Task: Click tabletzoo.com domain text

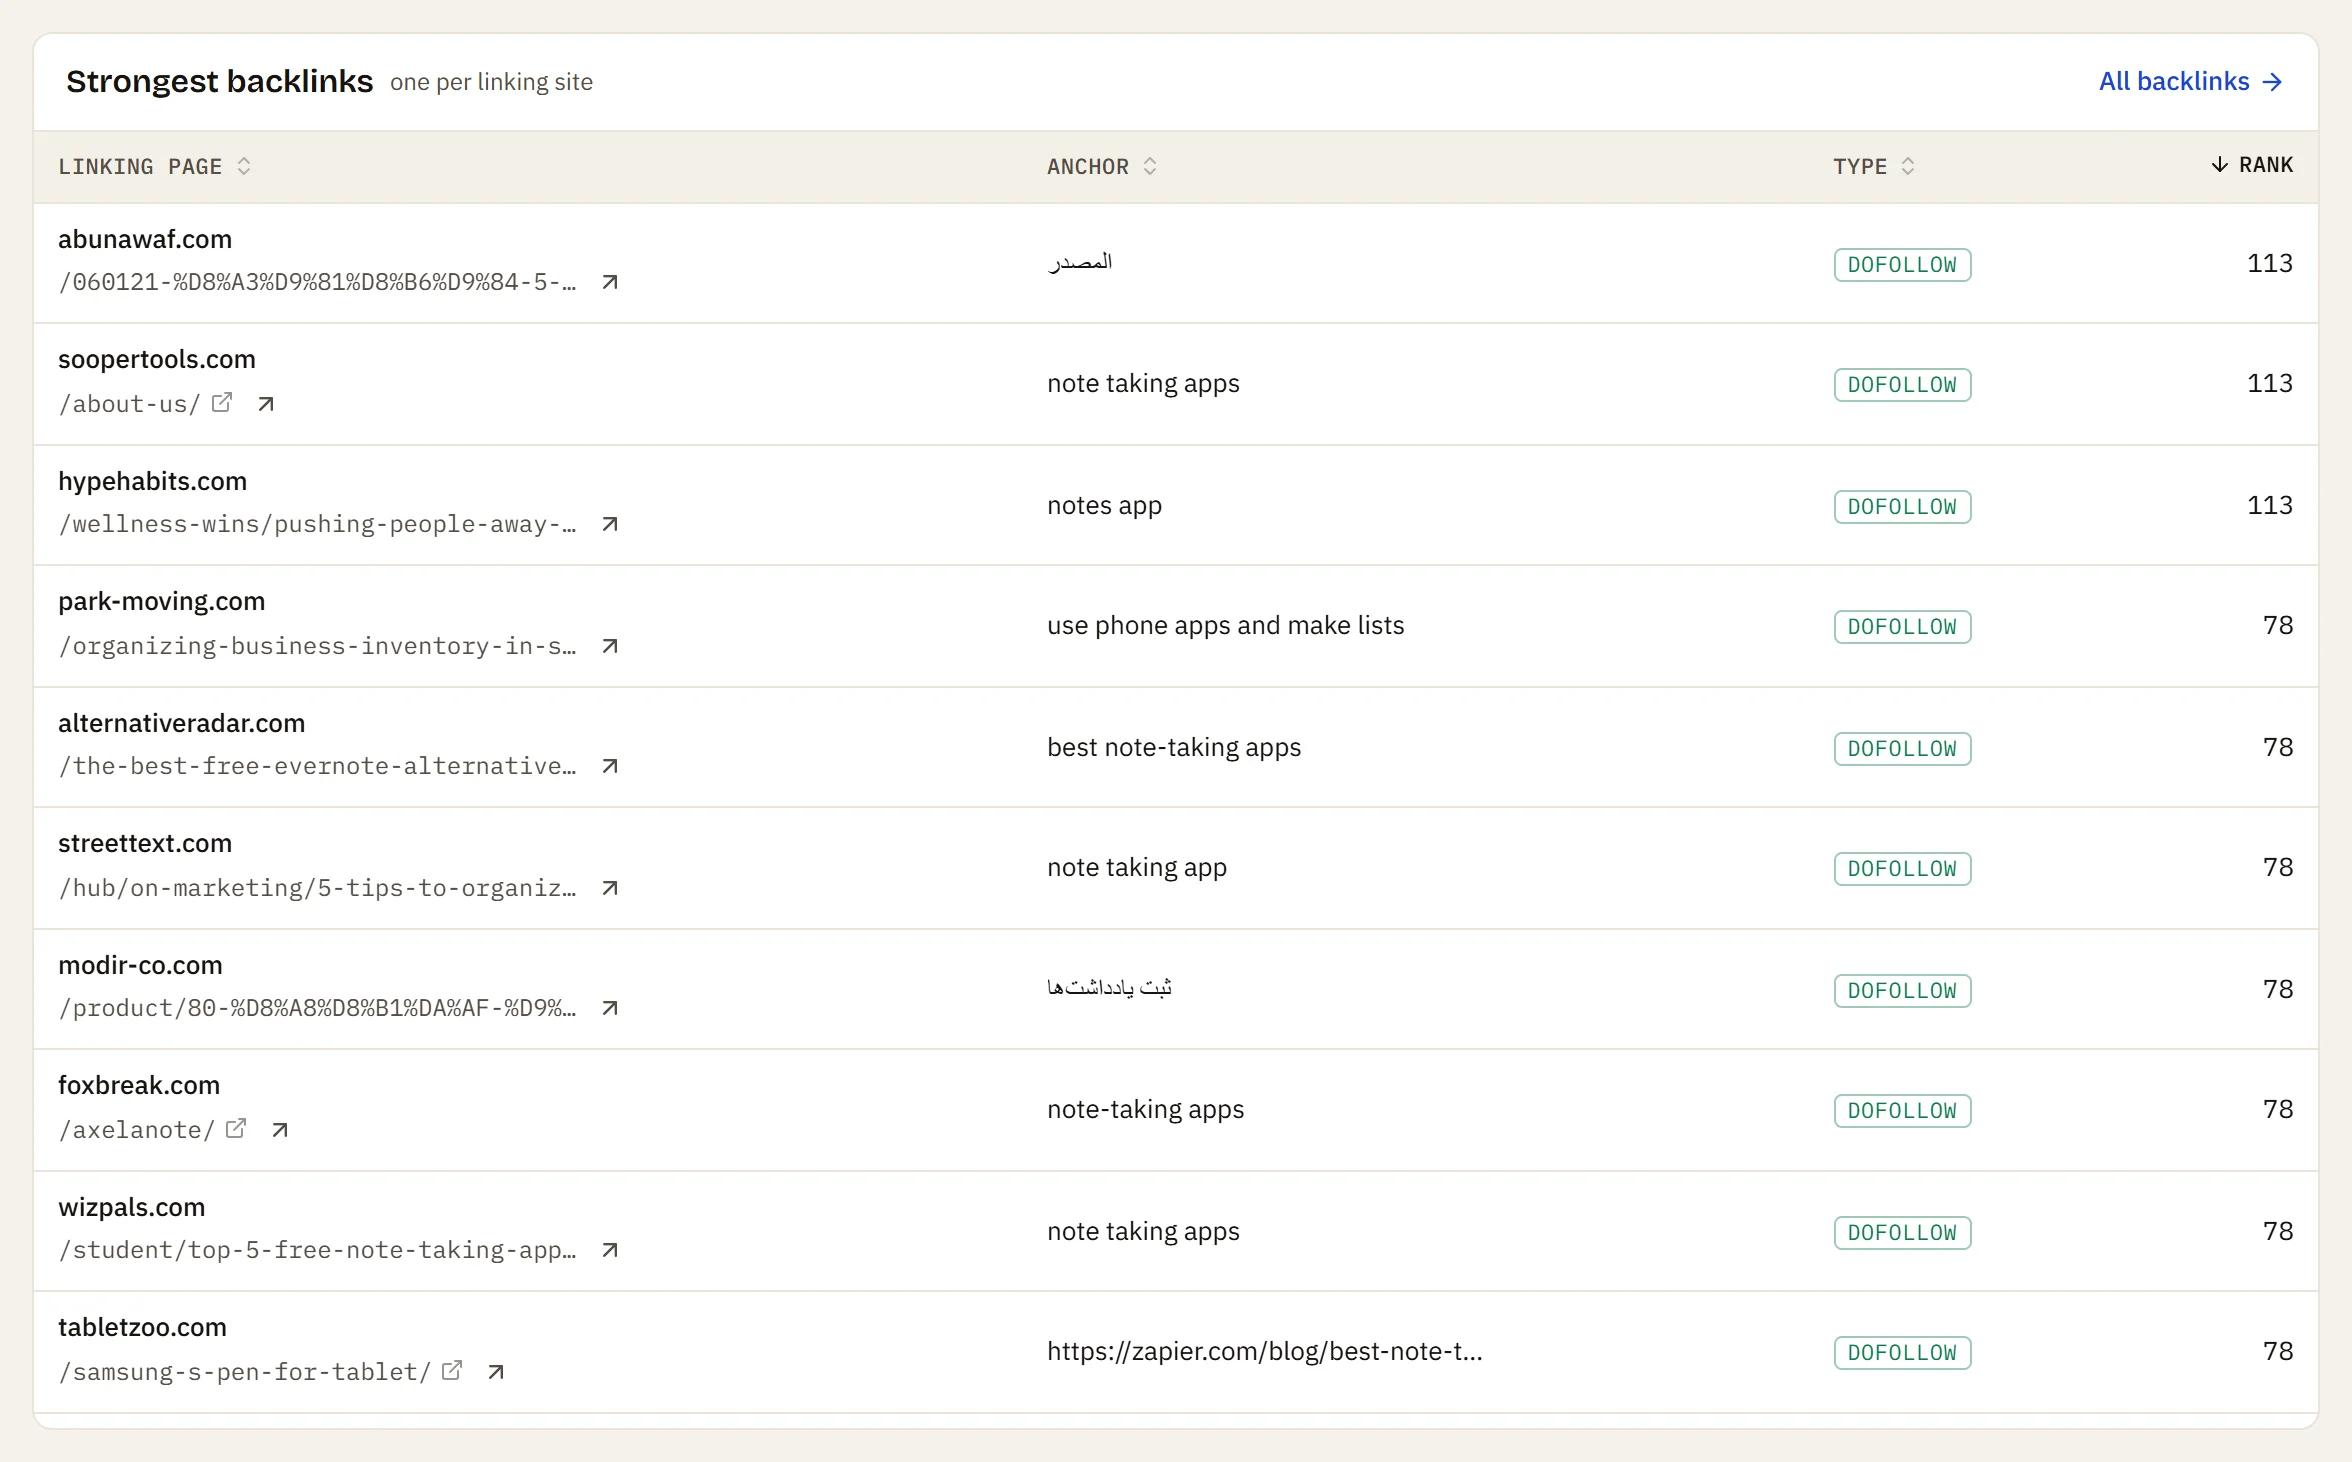Action: tap(142, 1327)
